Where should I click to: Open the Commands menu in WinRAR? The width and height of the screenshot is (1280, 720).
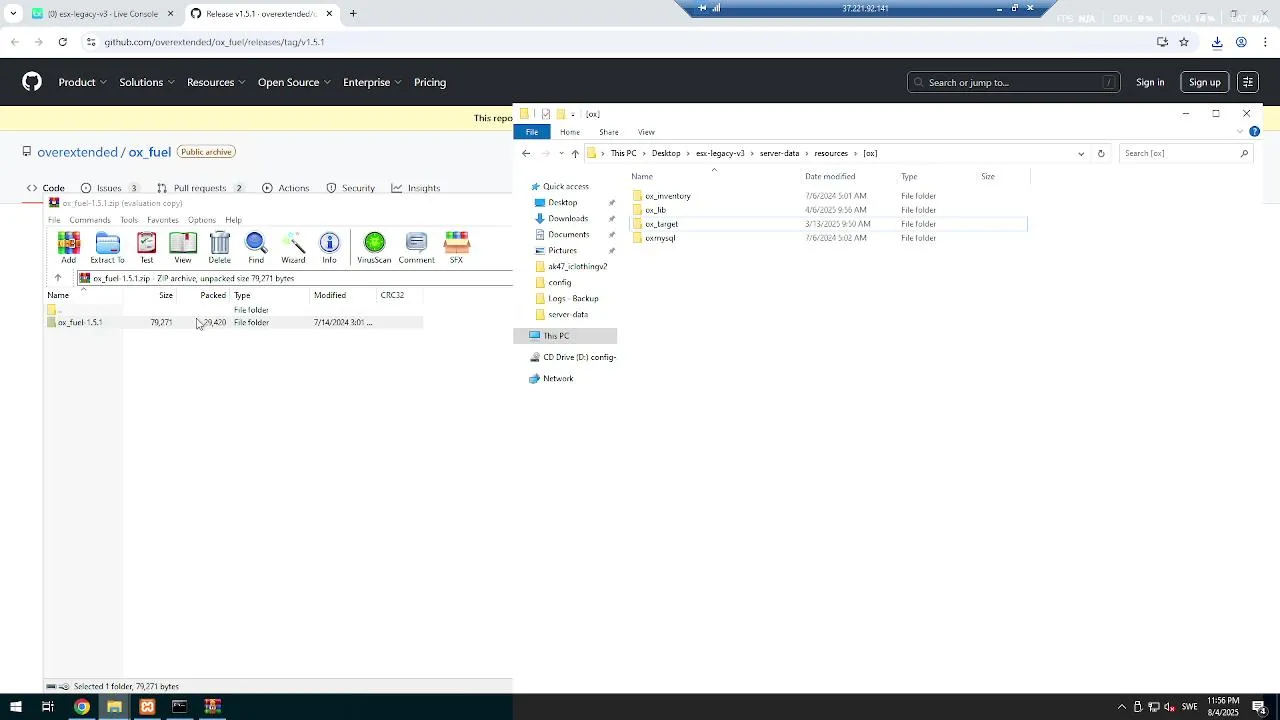pyautogui.click(x=90, y=220)
